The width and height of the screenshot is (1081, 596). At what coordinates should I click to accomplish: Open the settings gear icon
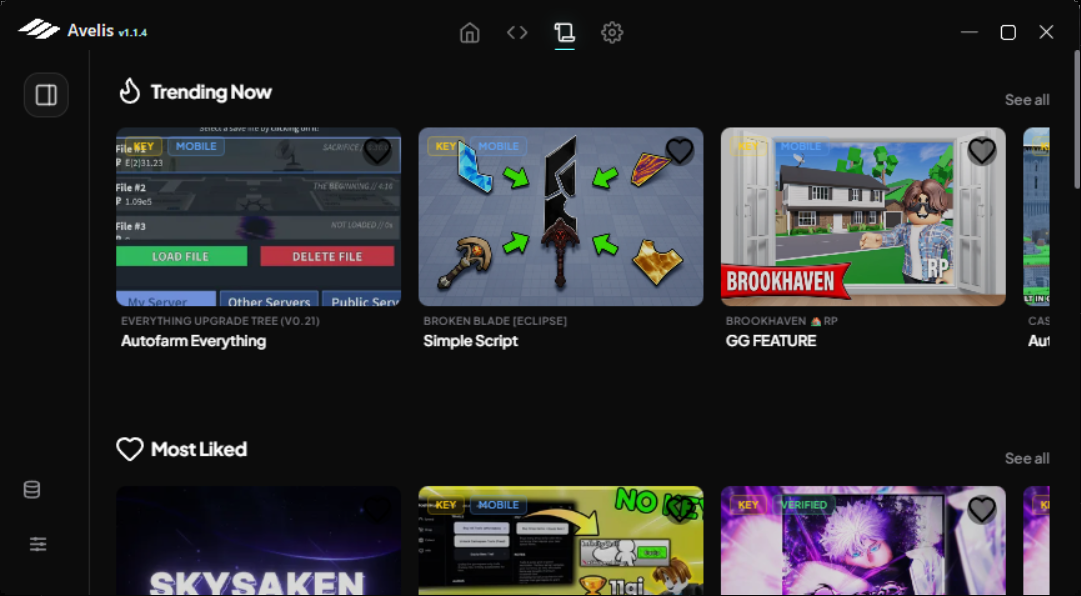coord(612,32)
